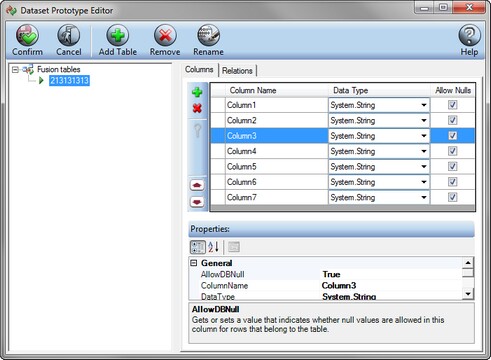Screen dimensions: 491x360
Task: Switch properties to Categorized view
Action: click(x=198, y=247)
